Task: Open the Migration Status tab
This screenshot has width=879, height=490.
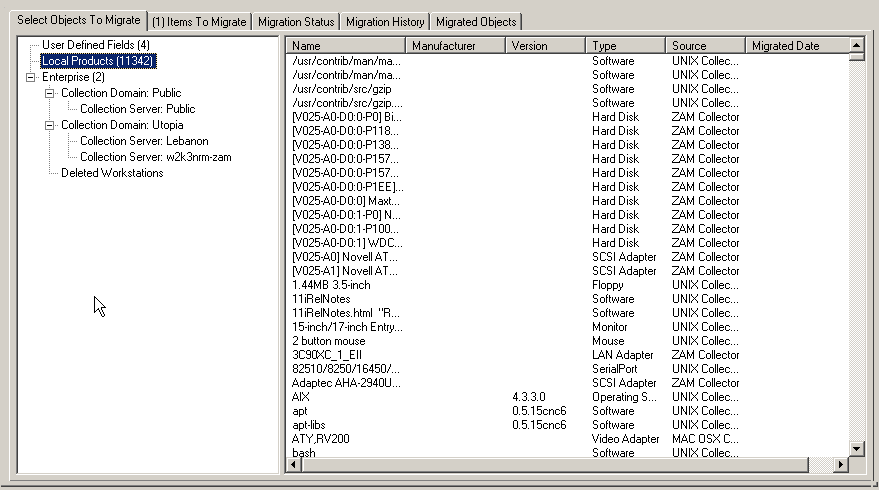Action: 296,22
